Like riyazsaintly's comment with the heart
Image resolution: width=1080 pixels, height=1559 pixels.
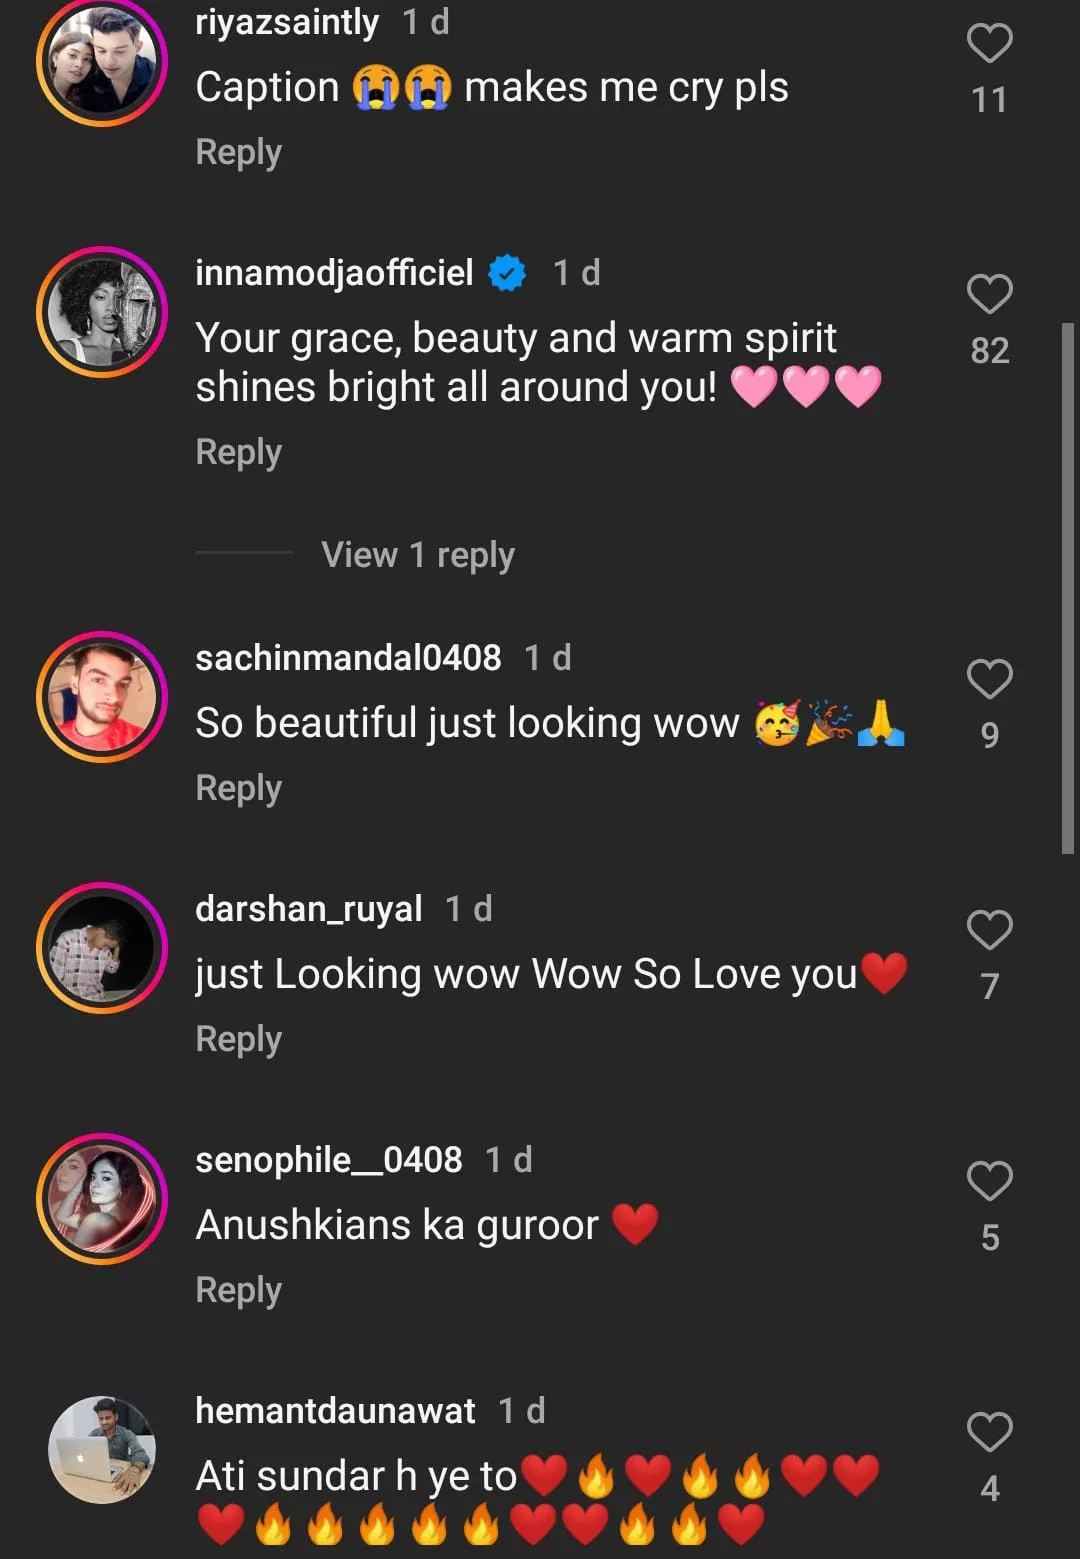pyautogui.click(x=989, y=43)
